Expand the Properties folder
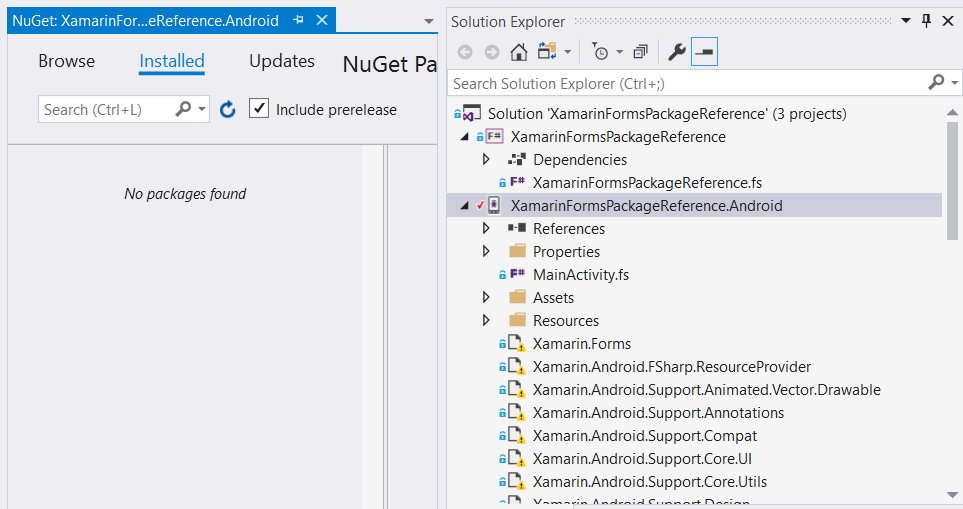 pos(486,252)
